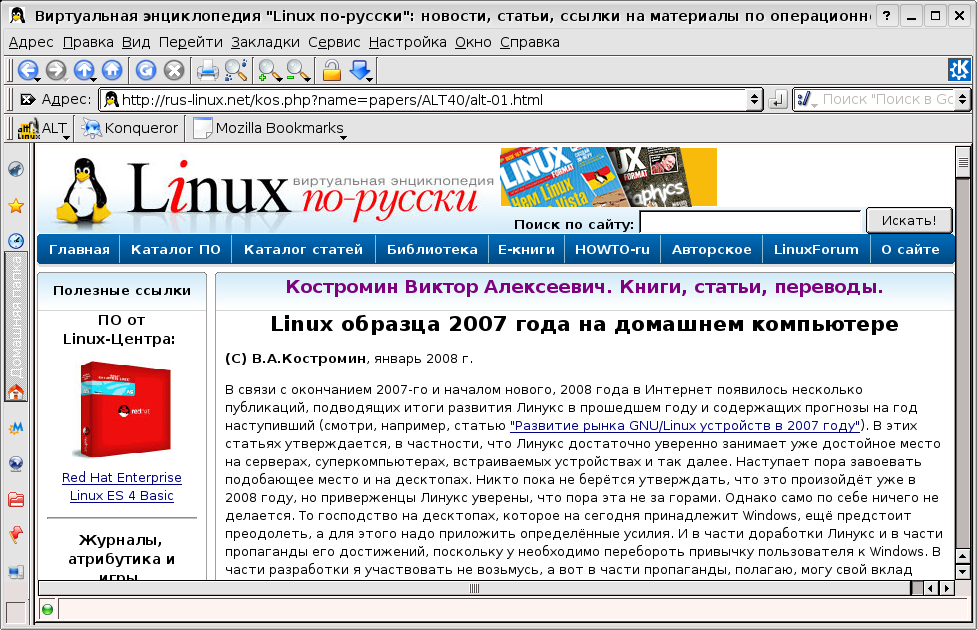Open the Konqueror bookmark
This screenshot has width=977, height=630.
(130, 128)
